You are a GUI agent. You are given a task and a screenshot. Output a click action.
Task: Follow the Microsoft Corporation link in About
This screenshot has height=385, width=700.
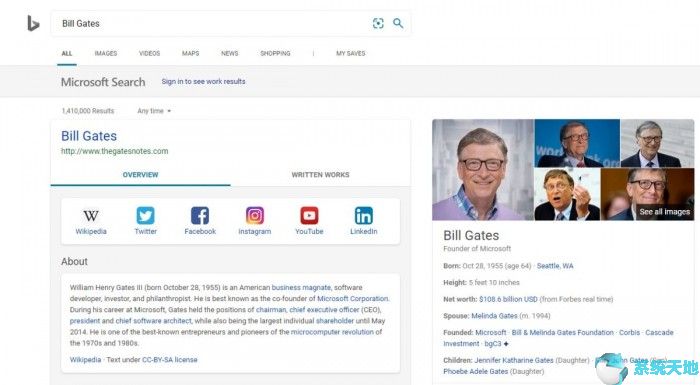[353, 298]
